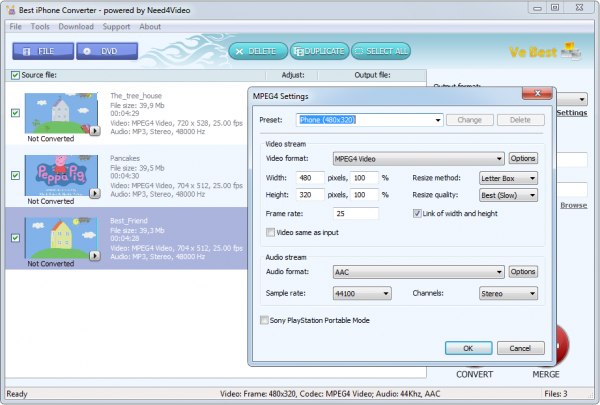Screen dimensions: 600x405
Task: Open the Tools menu
Action: click(40, 27)
